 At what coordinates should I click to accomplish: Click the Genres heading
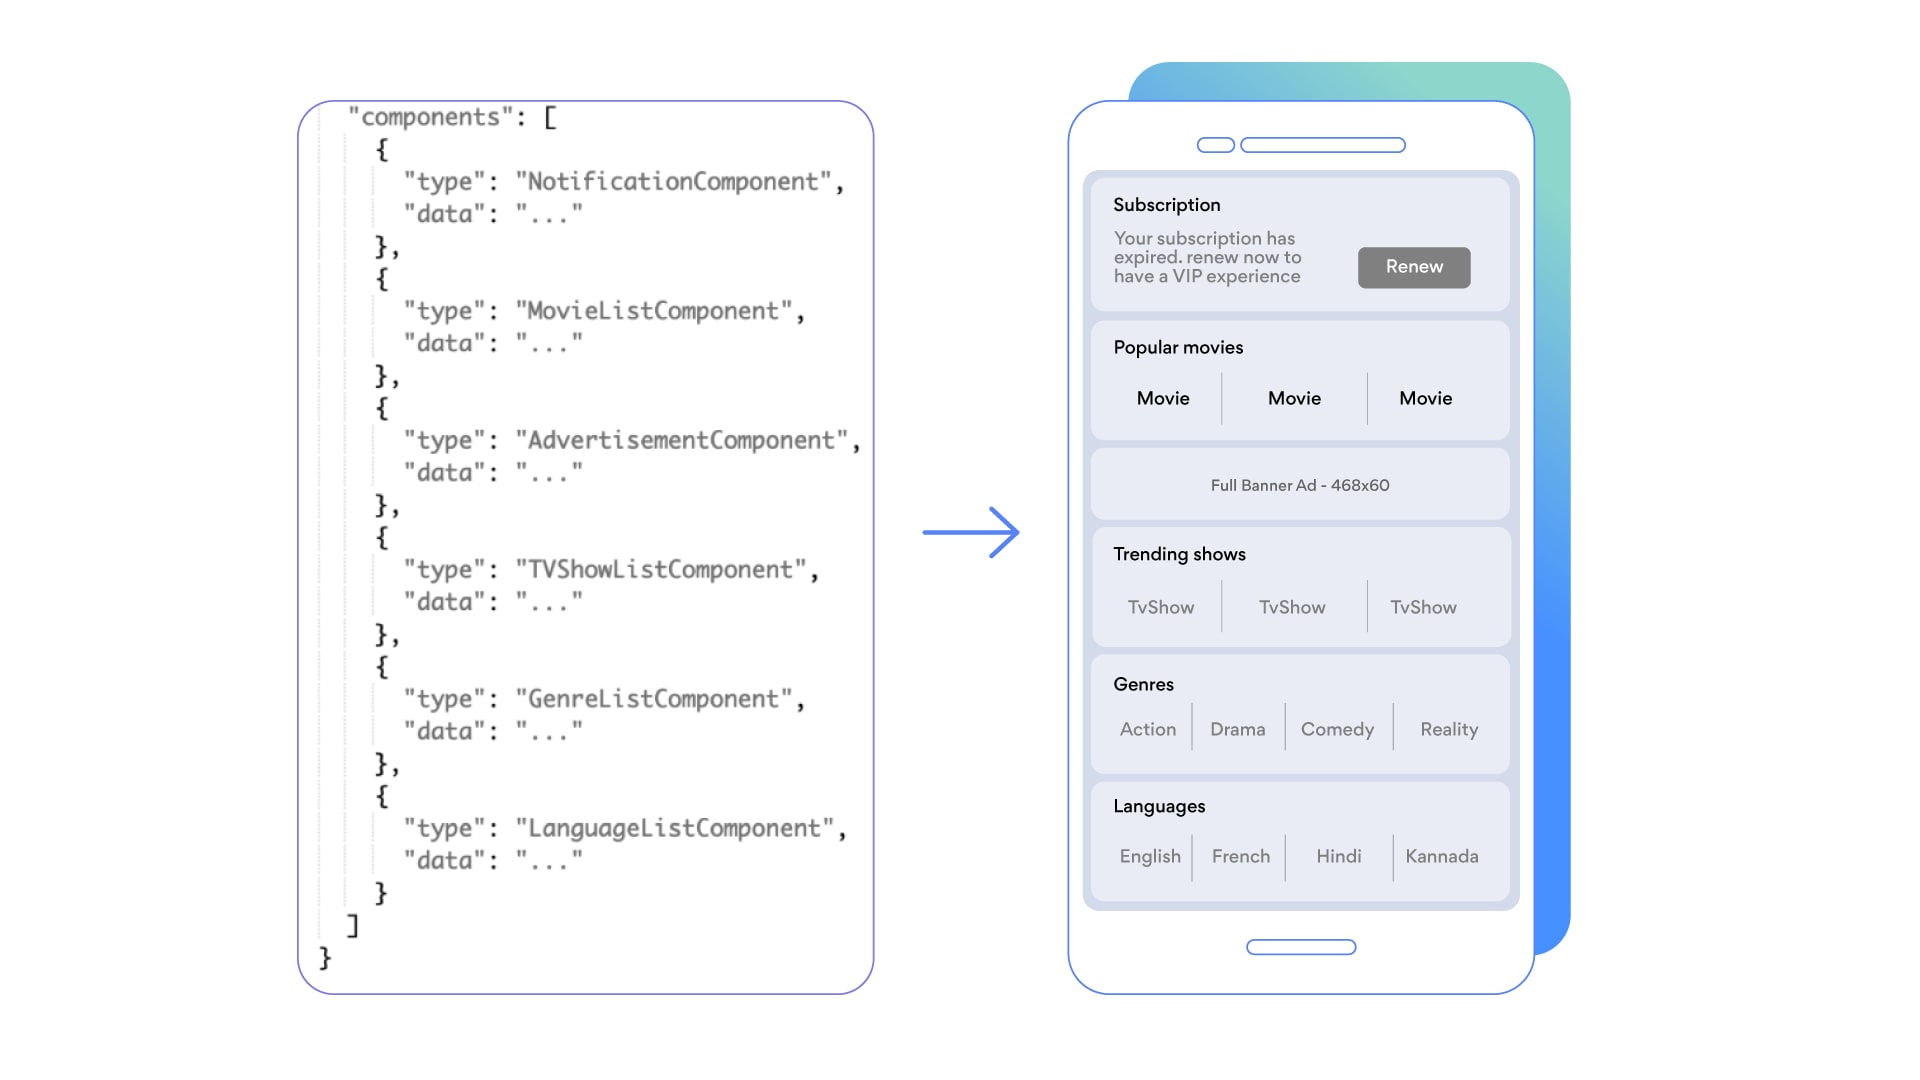coord(1143,684)
